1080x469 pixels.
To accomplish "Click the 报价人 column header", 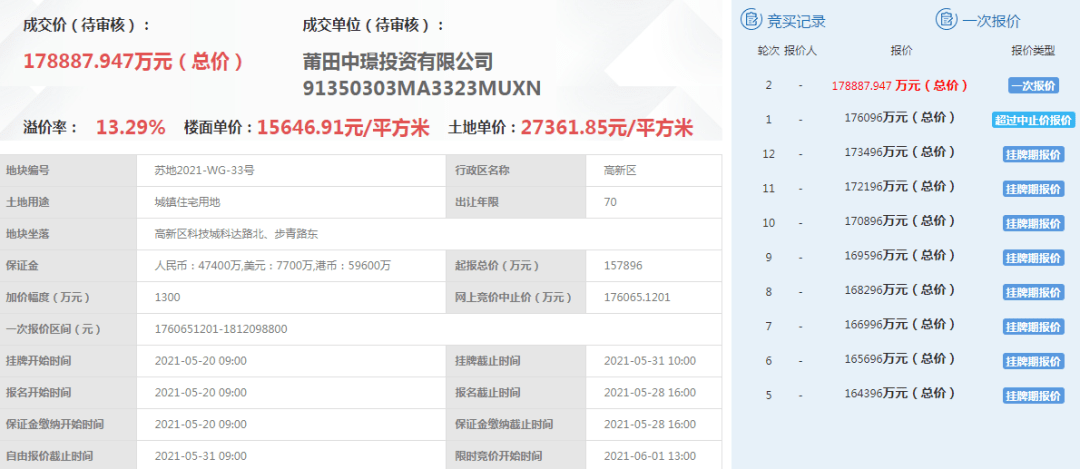I will pos(800,51).
